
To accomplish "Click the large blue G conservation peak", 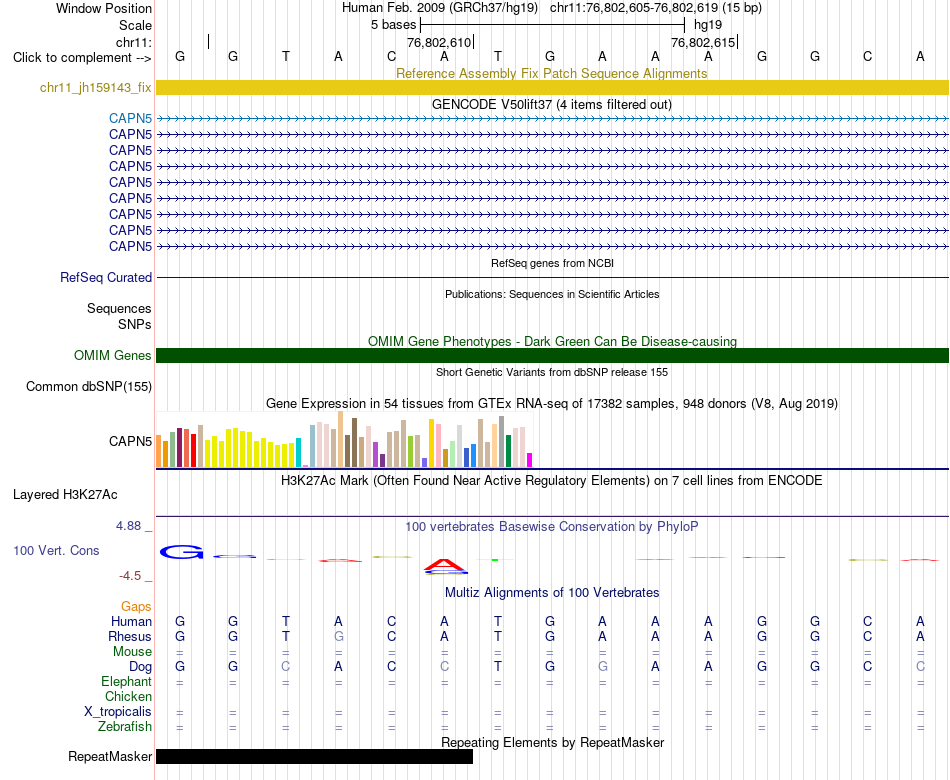I will [x=181, y=552].
